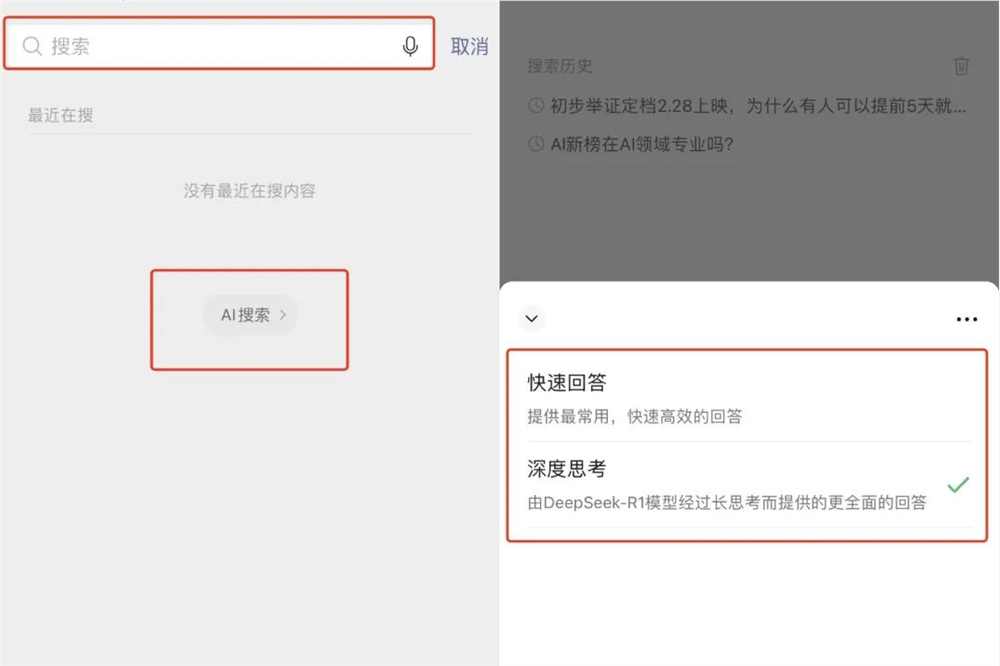Open the three-dot more options icon
This screenshot has width=1000, height=666.
966,318
